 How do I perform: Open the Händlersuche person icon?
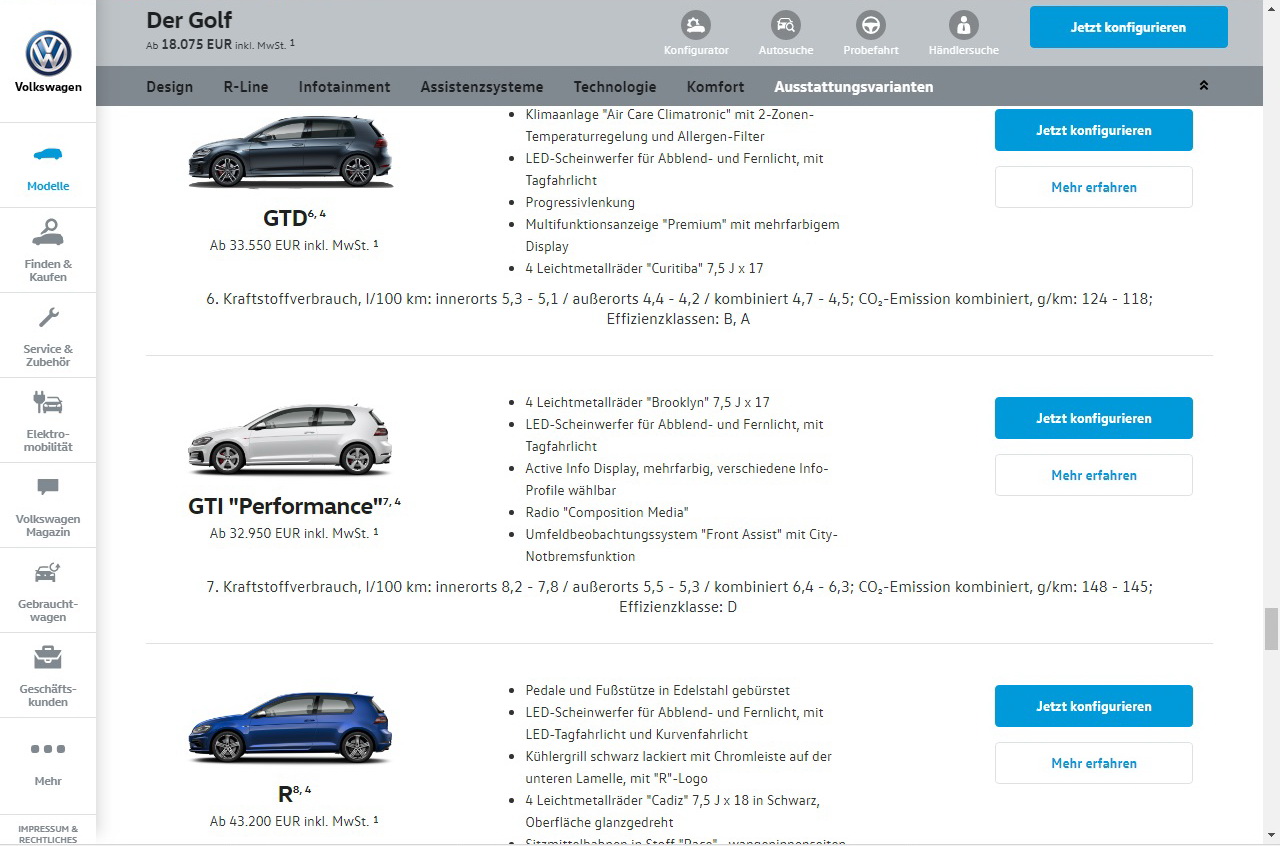(x=963, y=25)
